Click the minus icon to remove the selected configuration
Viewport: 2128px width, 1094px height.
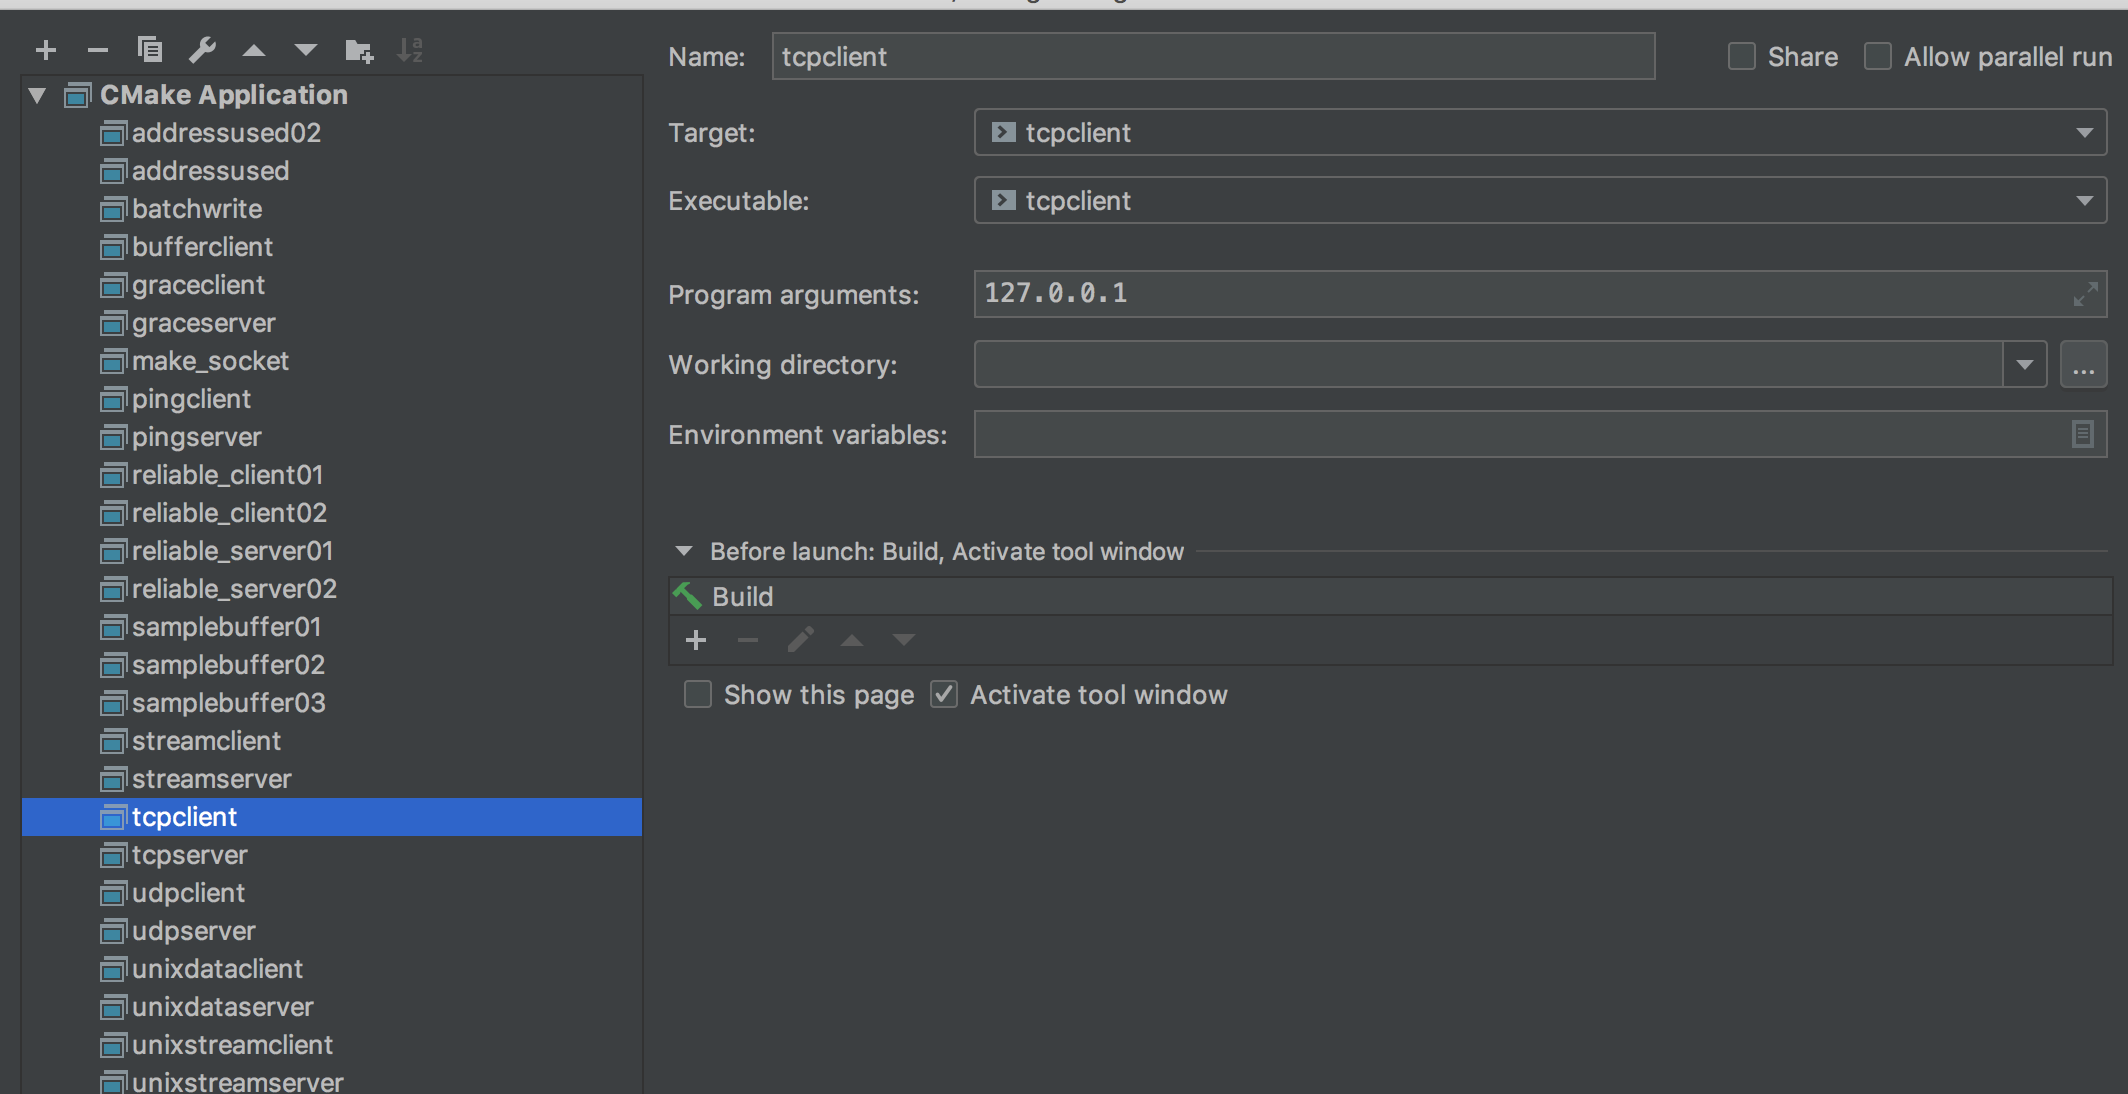97,50
